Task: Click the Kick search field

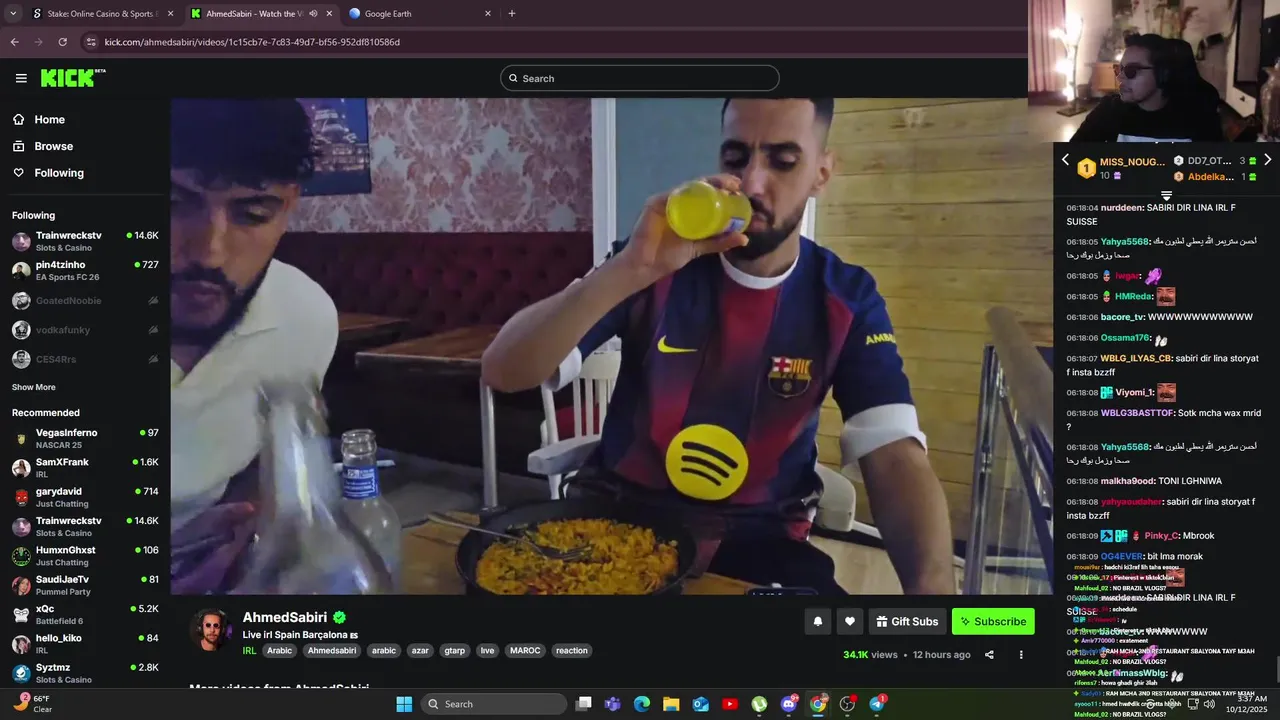Action: coord(640,78)
